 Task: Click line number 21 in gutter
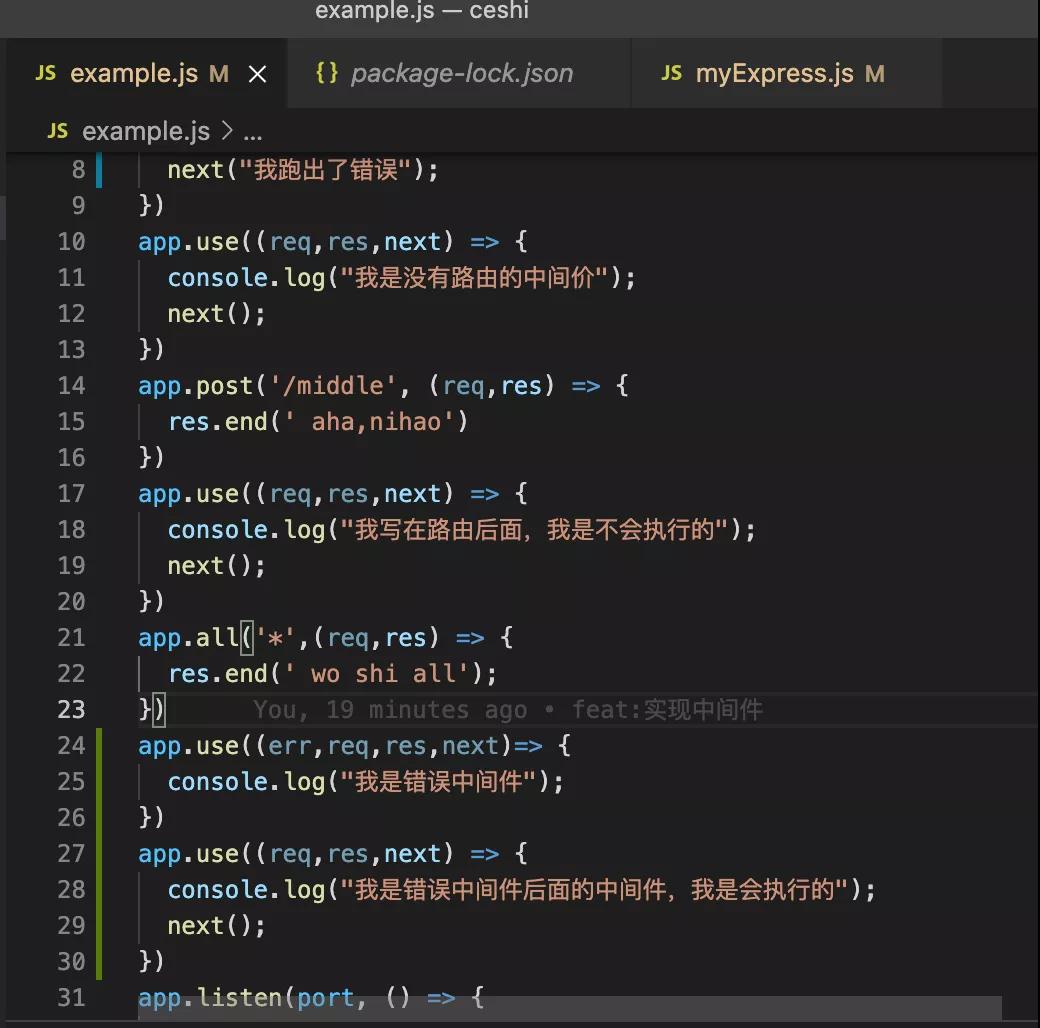click(72, 637)
